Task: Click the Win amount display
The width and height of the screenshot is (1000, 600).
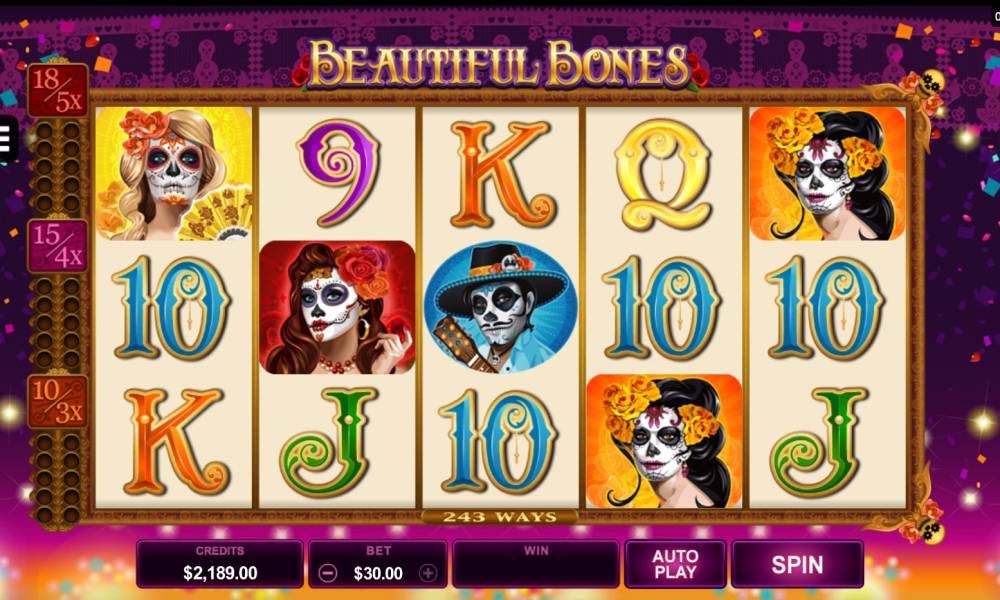Action: [536, 564]
